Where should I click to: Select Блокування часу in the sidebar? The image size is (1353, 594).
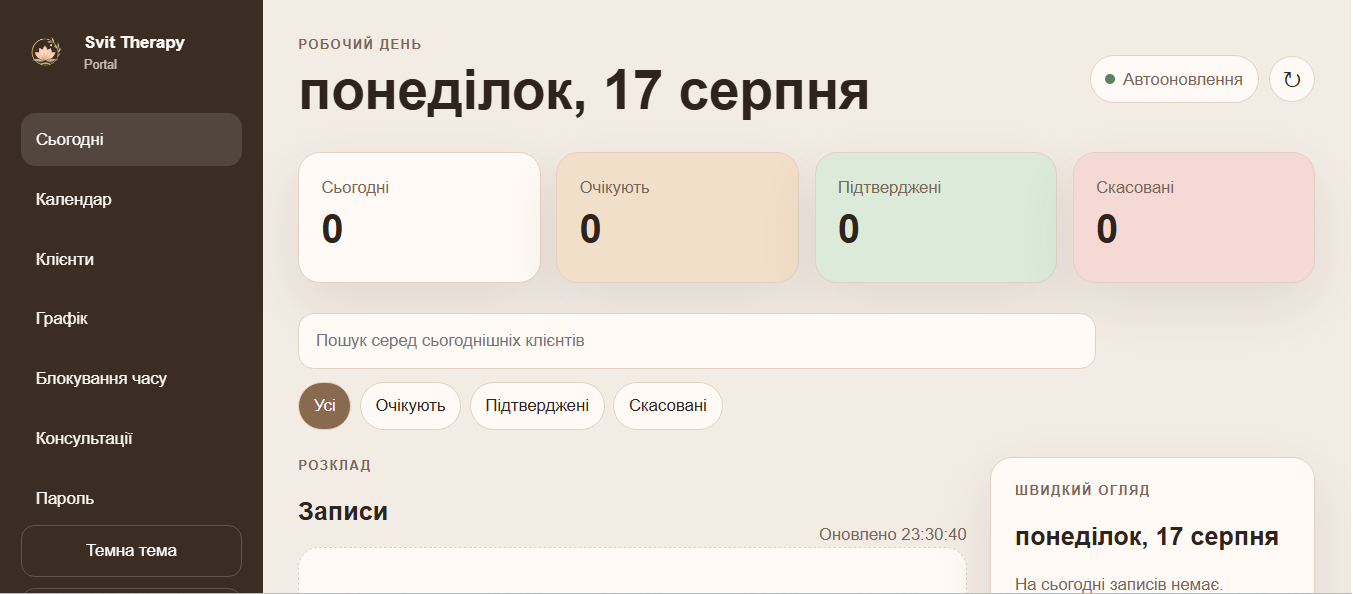pos(131,379)
